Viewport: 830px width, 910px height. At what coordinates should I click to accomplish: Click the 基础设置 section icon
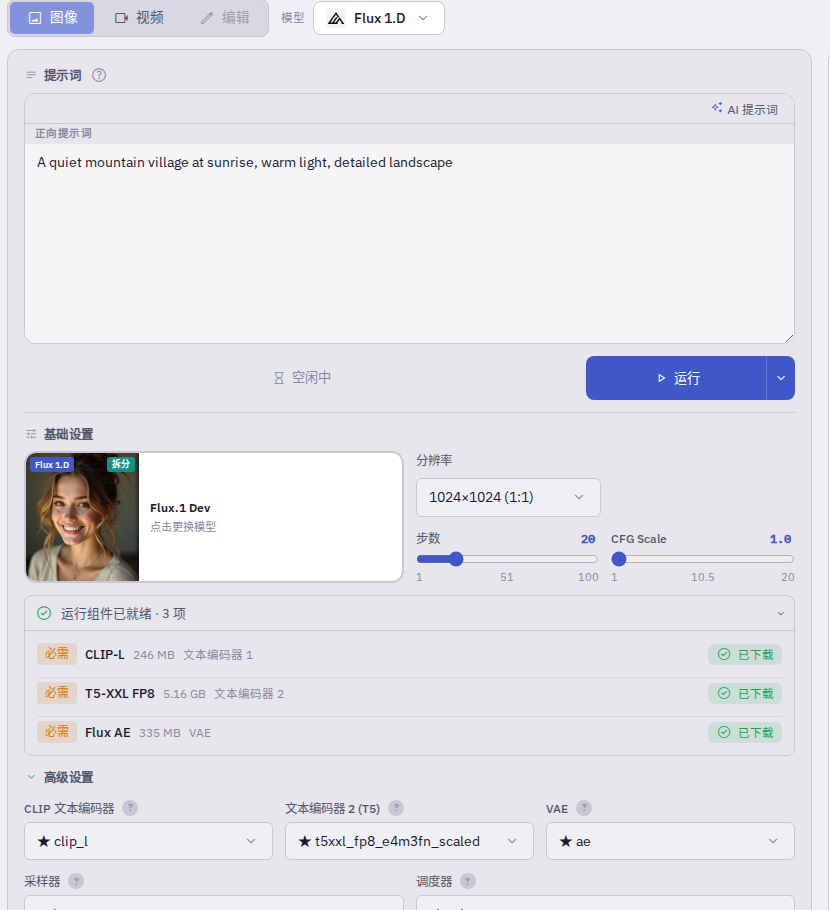31,434
